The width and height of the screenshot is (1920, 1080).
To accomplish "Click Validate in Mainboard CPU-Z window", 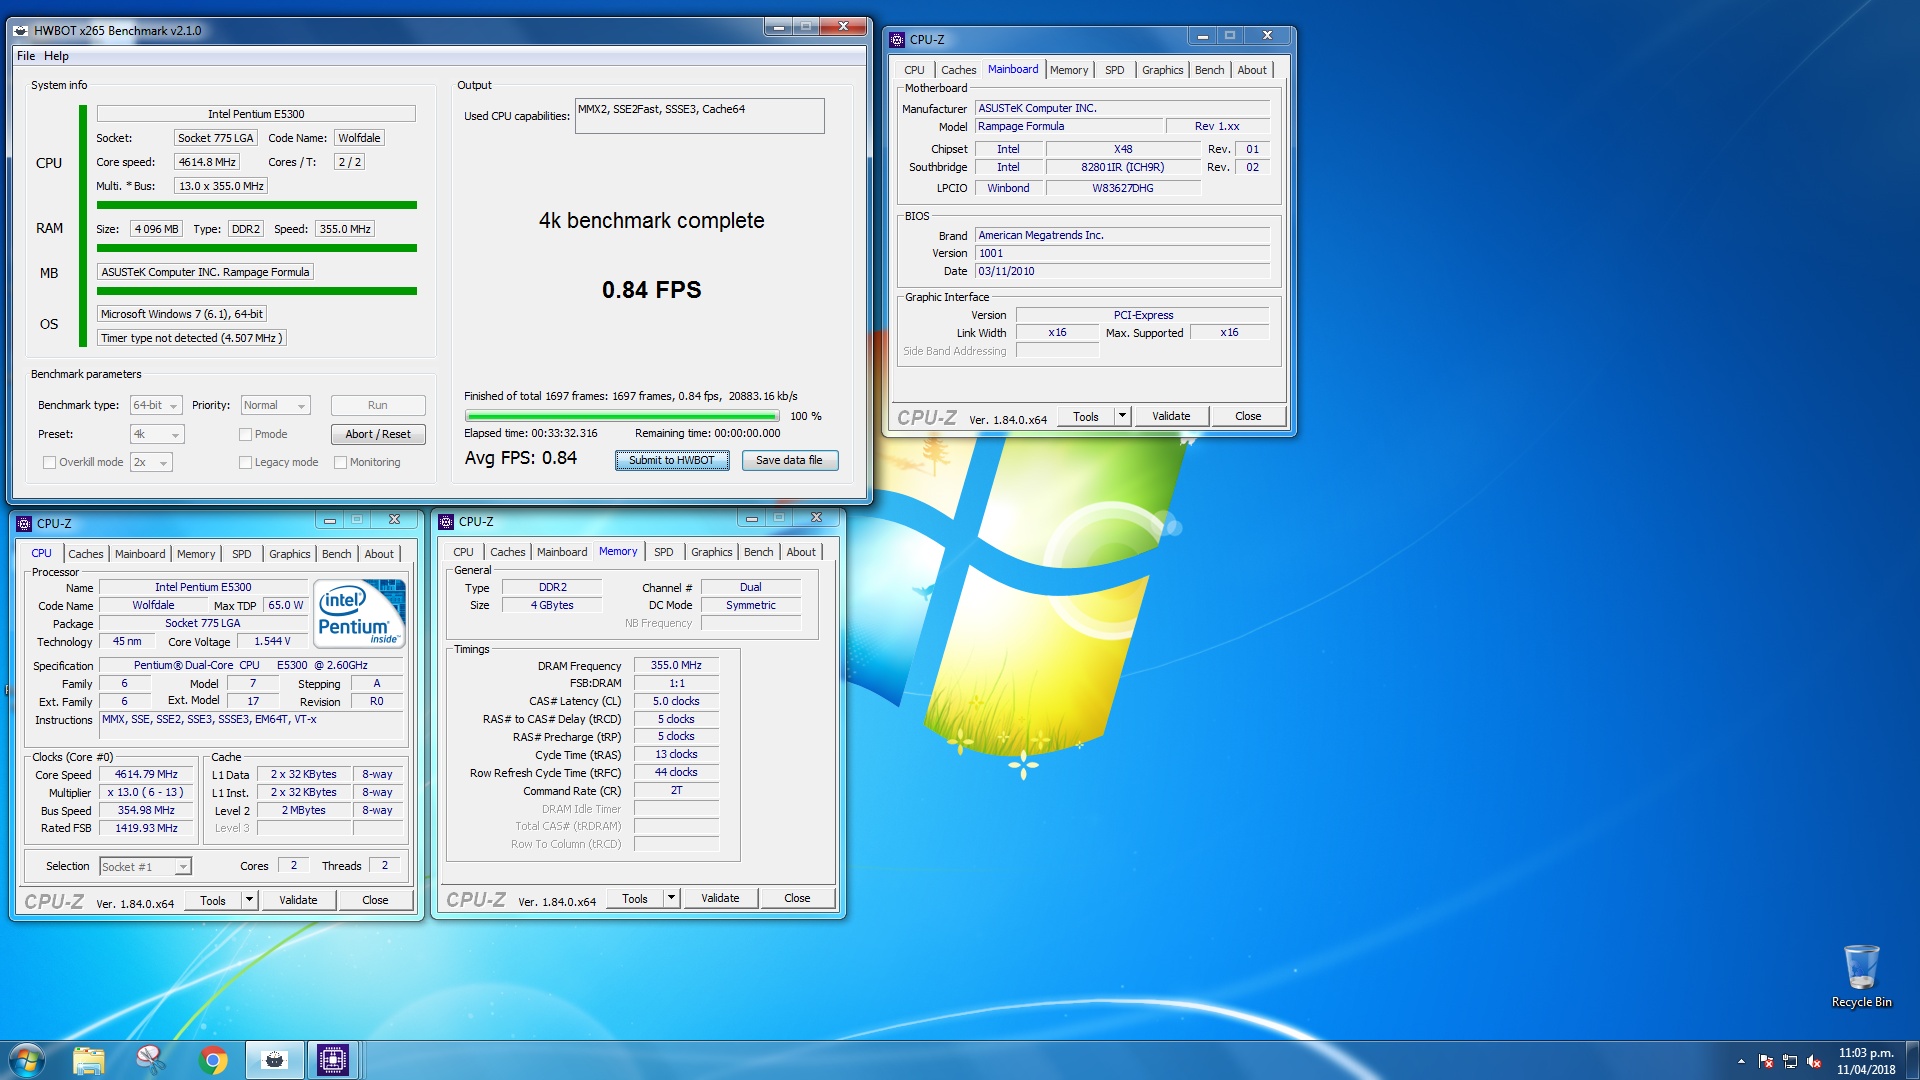I will [x=1170, y=416].
